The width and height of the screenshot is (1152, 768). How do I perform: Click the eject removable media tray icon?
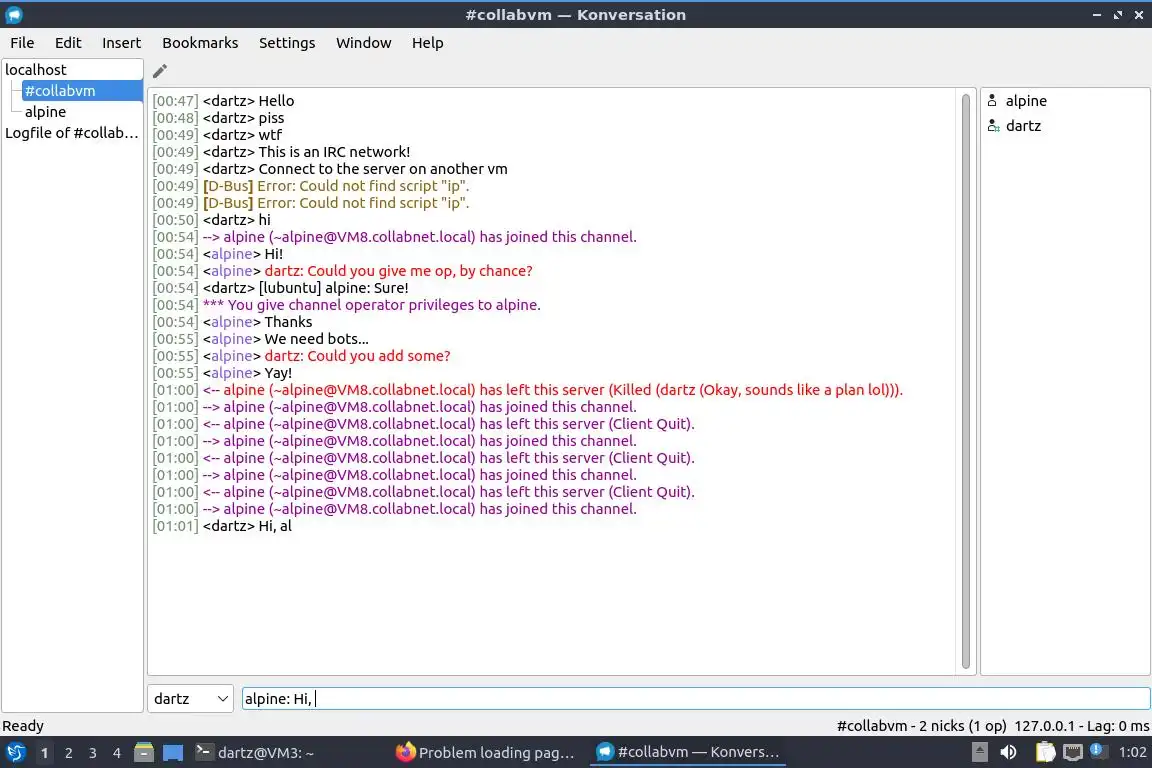tap(979, 752)
